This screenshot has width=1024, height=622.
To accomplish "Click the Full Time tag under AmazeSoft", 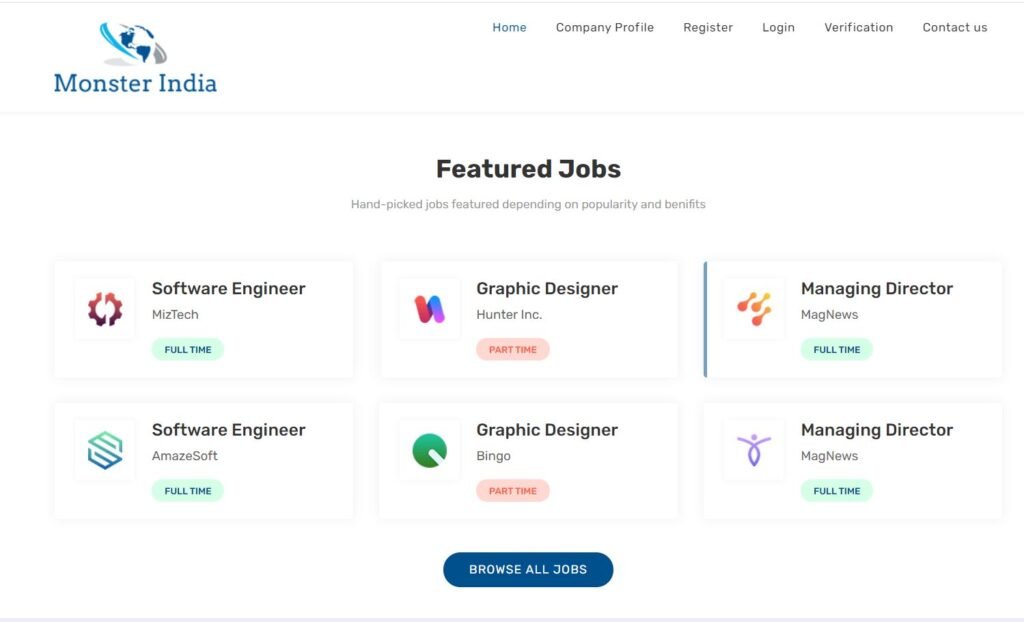I will click(x=187, y=491).
